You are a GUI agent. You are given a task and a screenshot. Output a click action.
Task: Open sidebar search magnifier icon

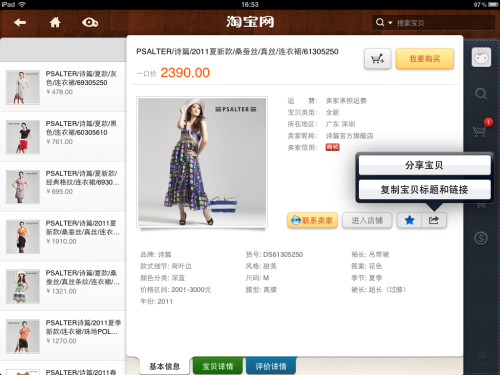point(481,94)
